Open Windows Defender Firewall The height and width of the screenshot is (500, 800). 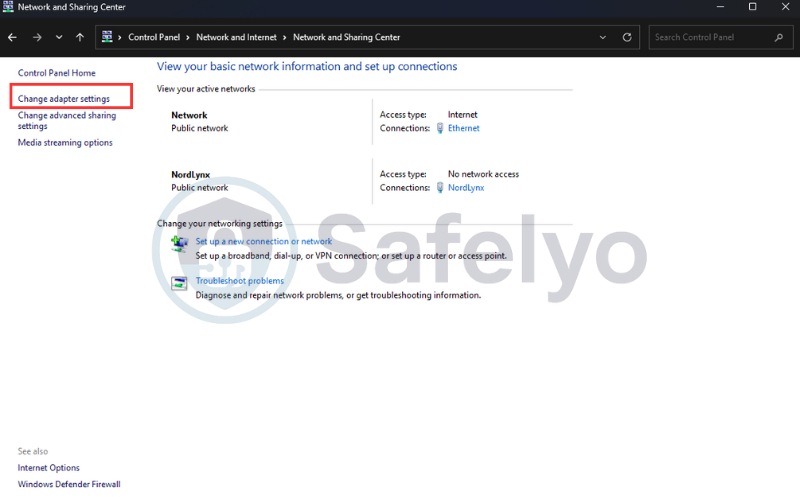click(69, 484)
